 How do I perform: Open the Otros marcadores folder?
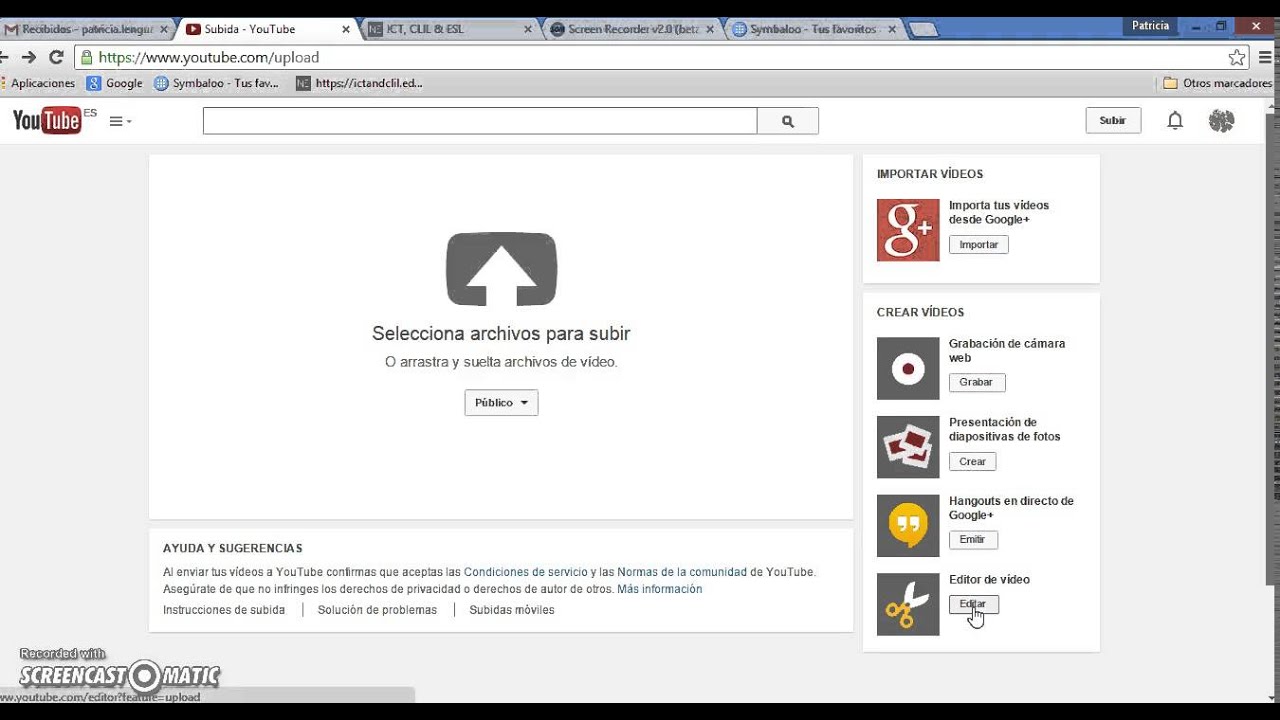click(1218, 84)
